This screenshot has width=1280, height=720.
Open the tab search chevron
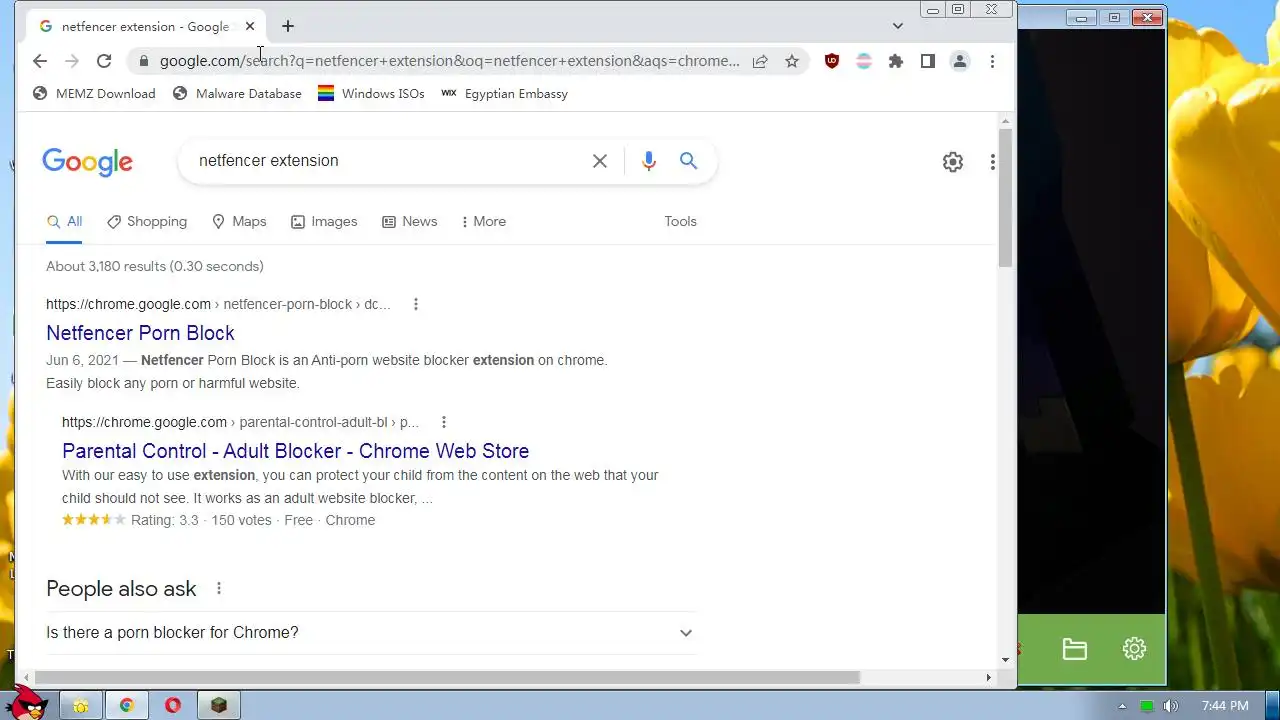pos(898,26)
